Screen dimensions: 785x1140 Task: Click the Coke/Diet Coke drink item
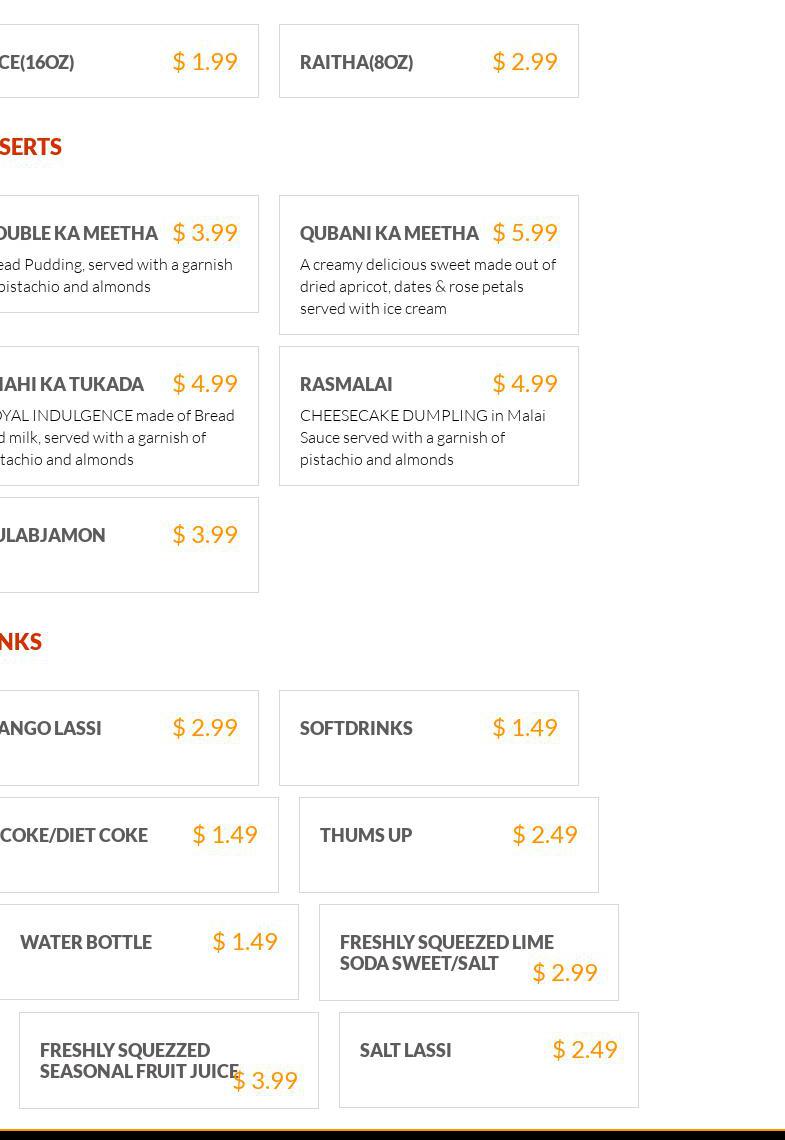[74, 836]
